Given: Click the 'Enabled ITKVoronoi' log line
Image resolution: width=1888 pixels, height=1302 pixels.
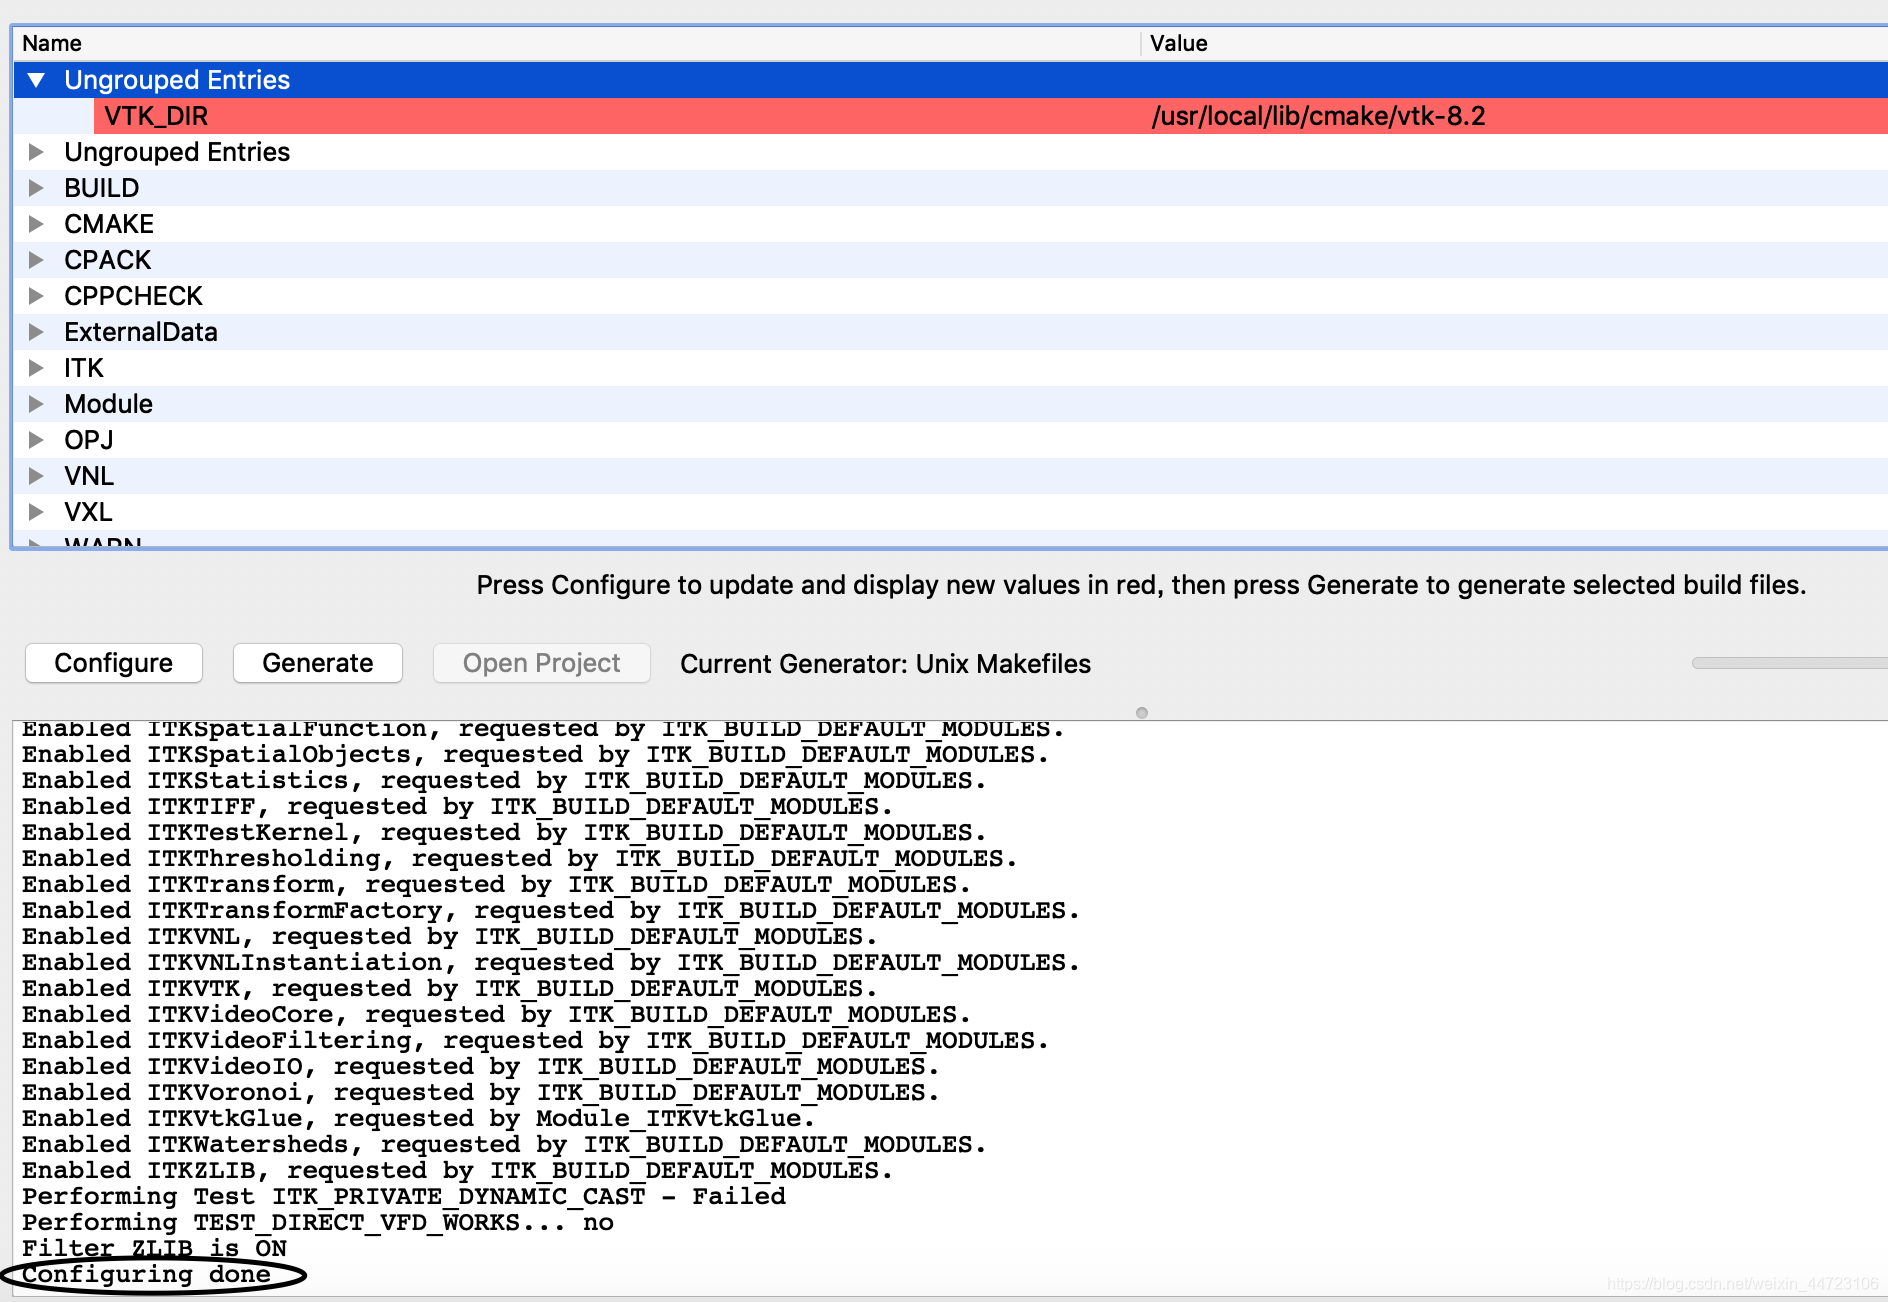Looking at the screenshot, I should coord(481,1092).
